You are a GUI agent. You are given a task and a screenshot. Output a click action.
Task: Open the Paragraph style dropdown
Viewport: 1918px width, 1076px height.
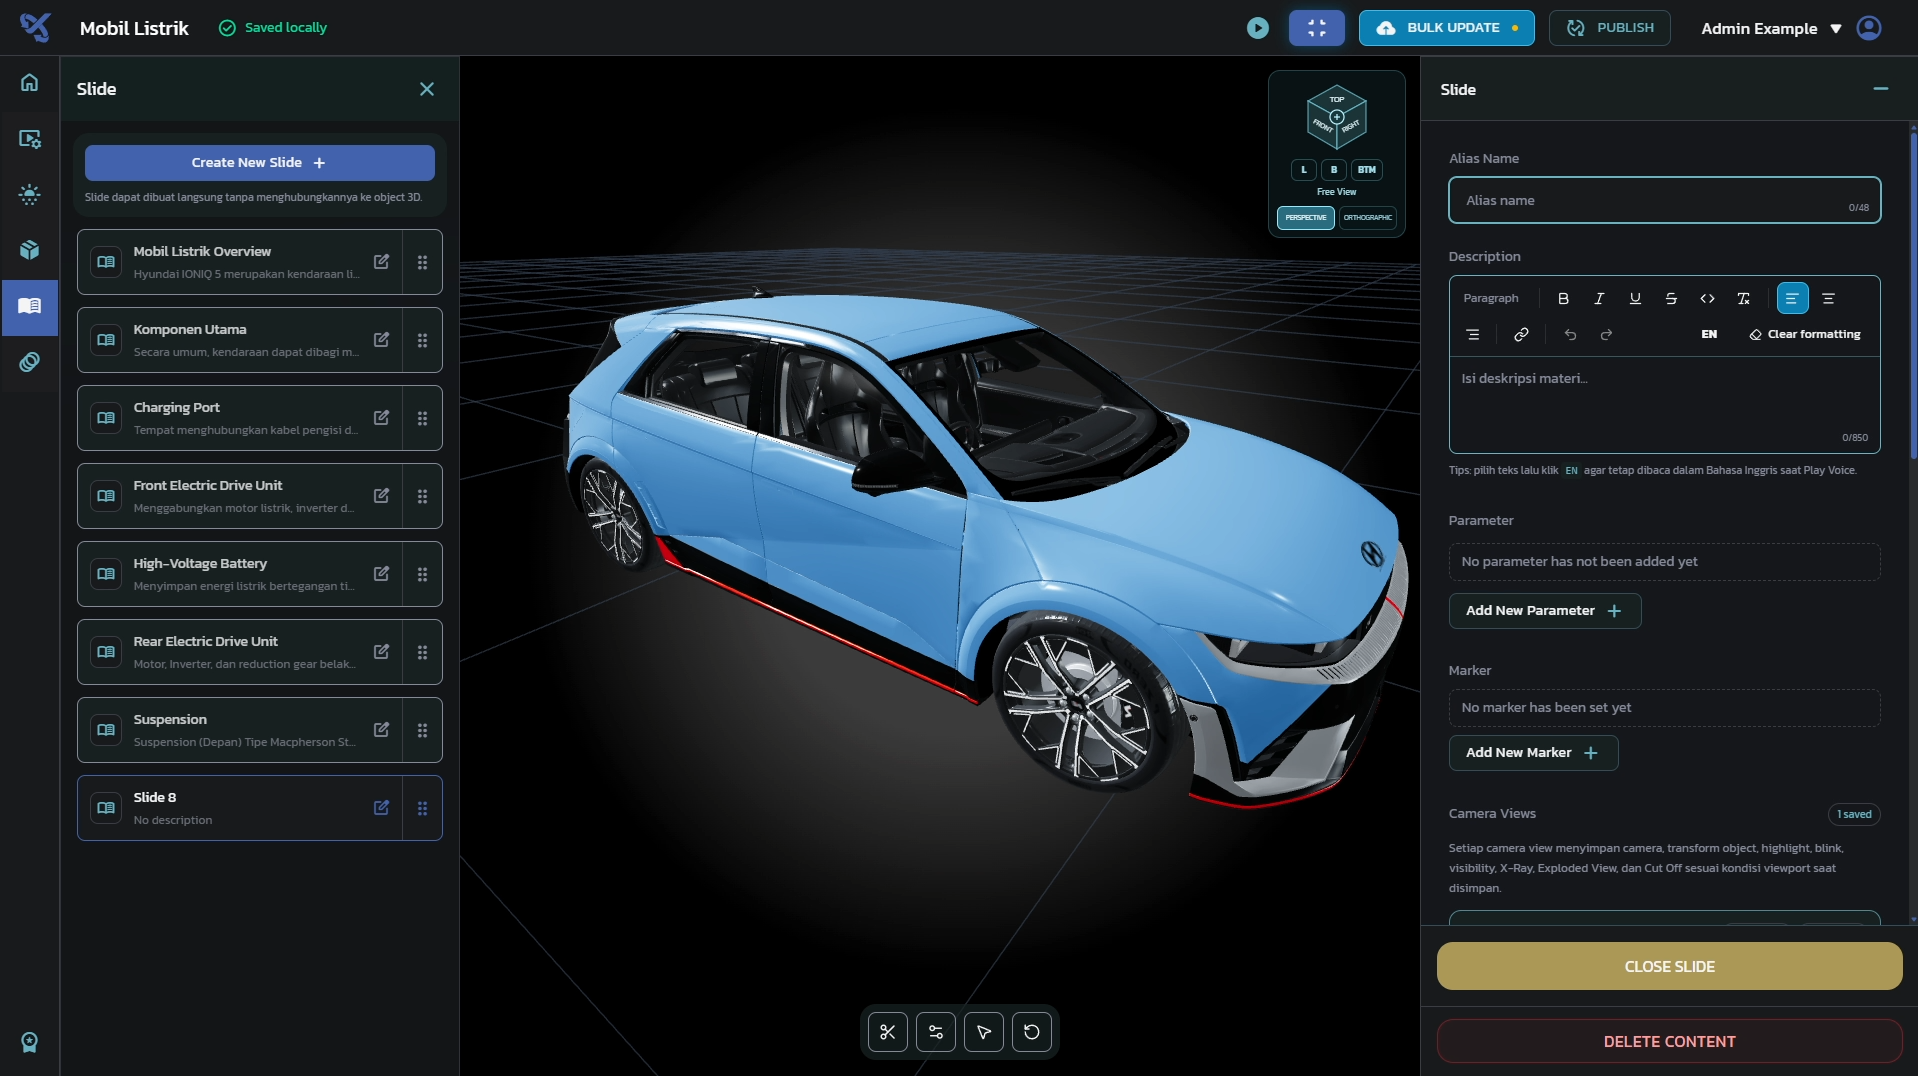click(1490, 298)
